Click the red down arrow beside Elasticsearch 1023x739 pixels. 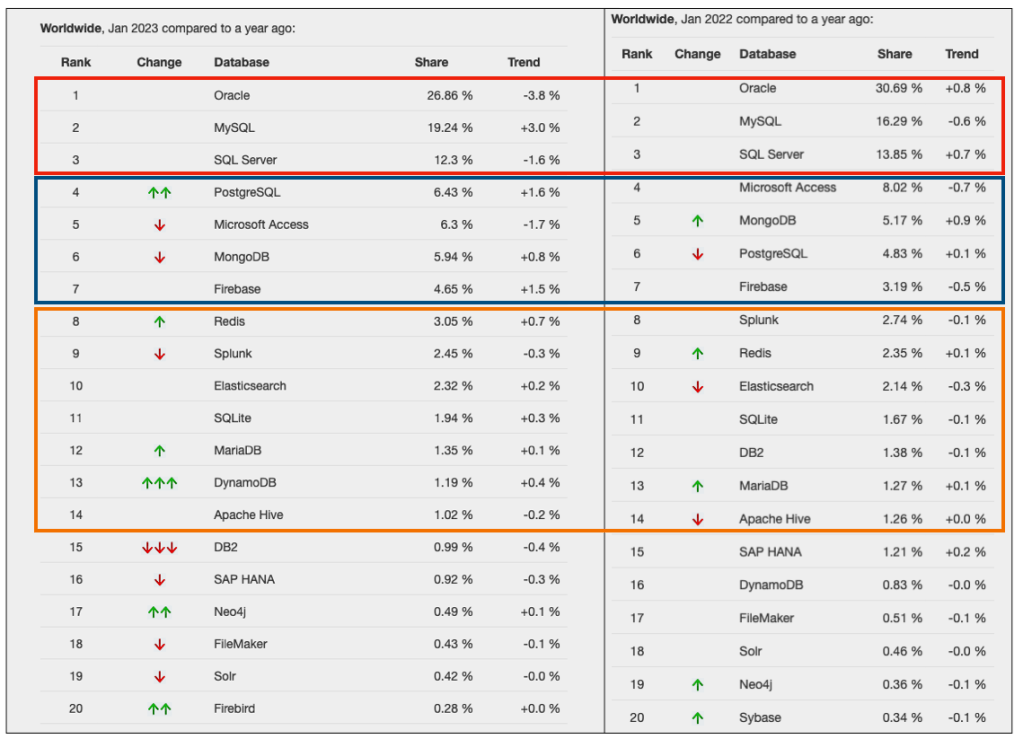tap(697, 388)
